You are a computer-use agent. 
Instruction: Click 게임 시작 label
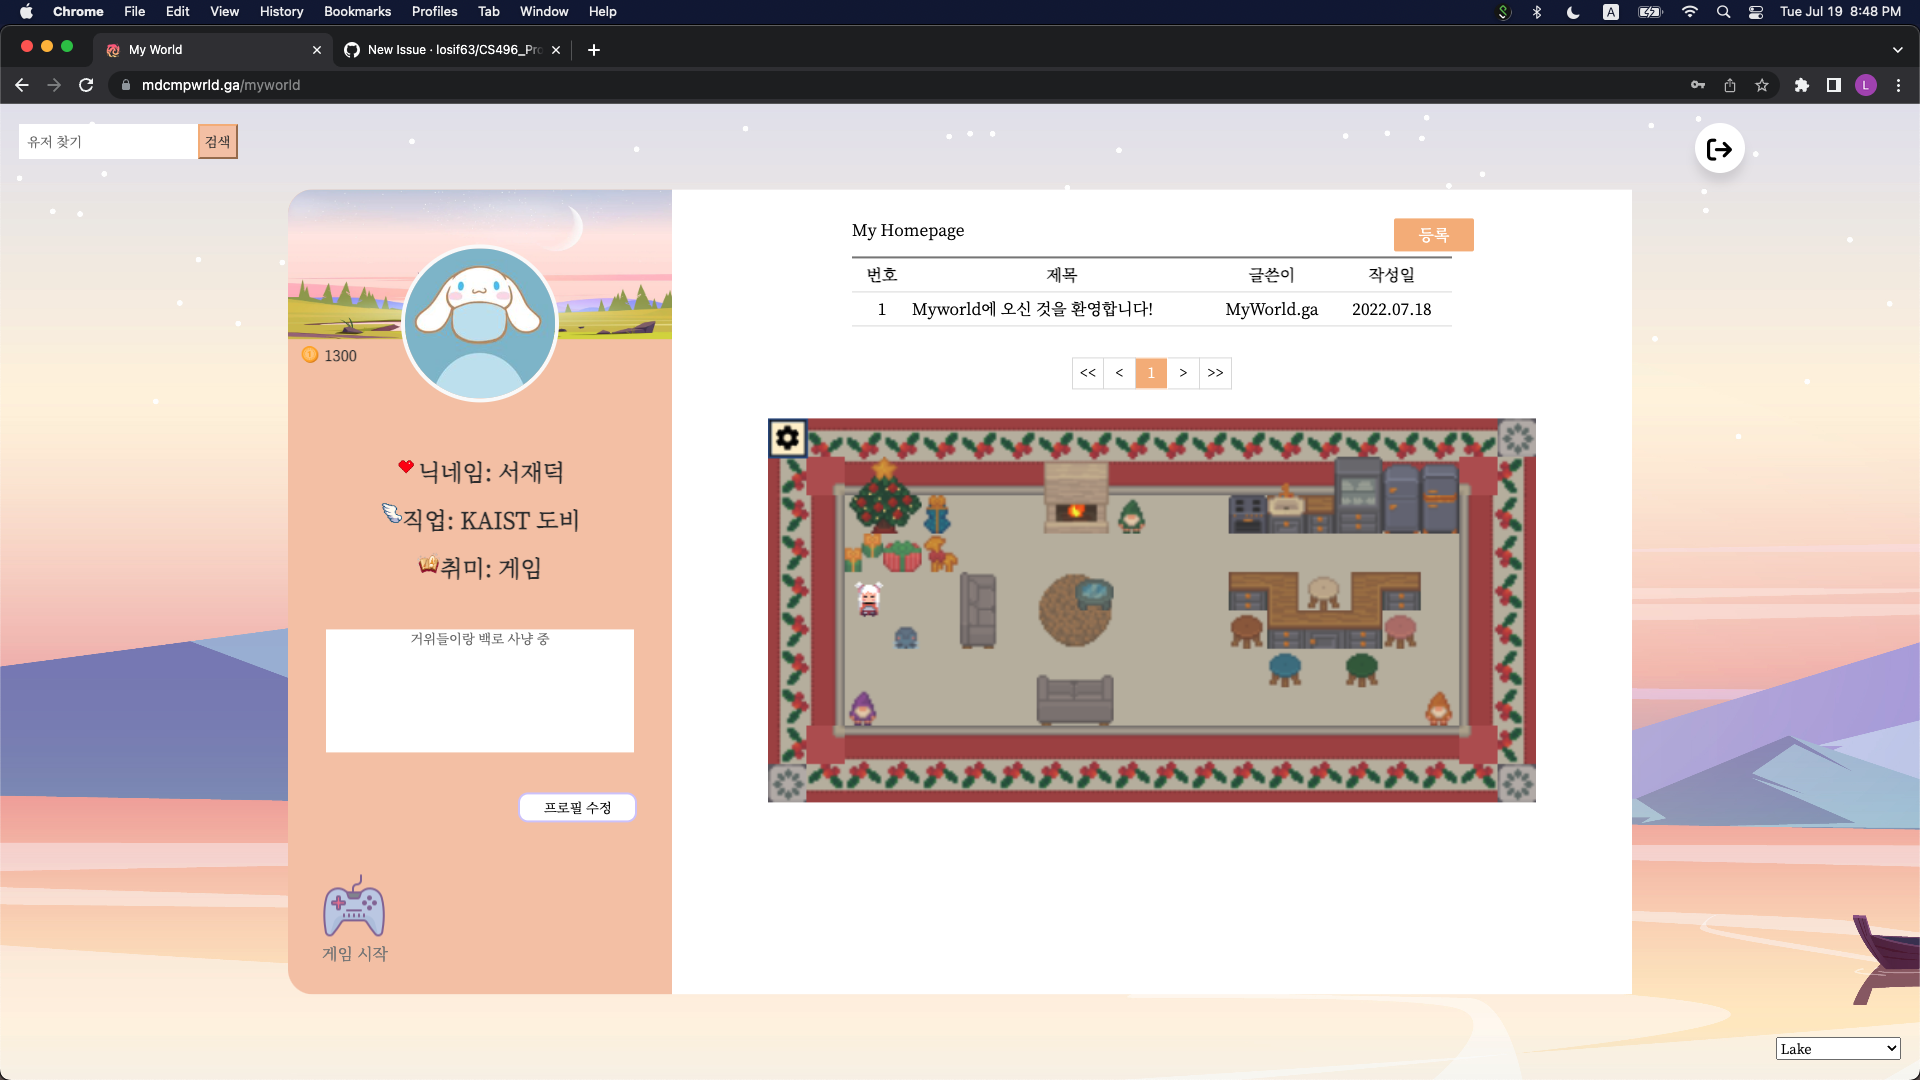[x=355, y=954]
